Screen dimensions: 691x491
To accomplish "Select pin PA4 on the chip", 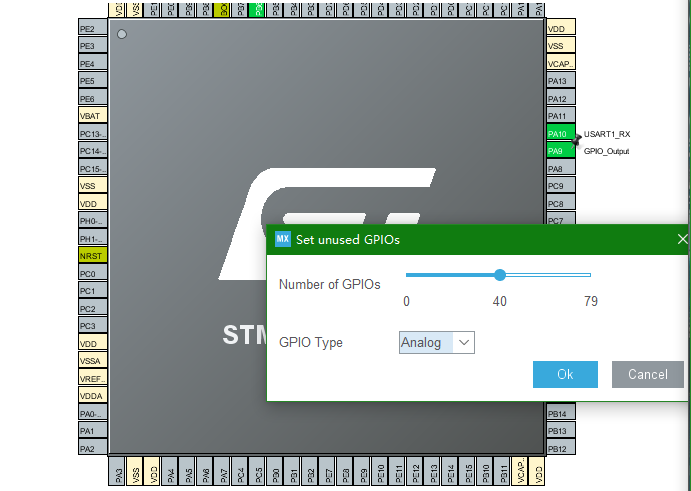I will [170, 471].
